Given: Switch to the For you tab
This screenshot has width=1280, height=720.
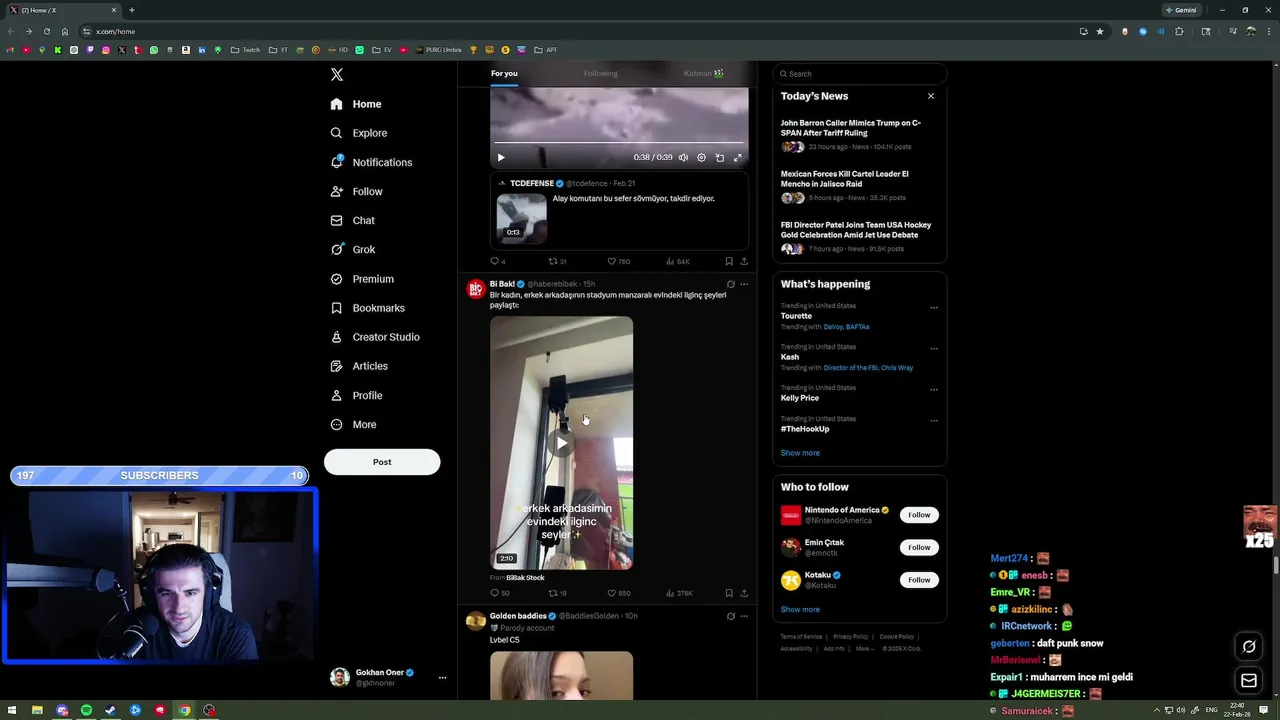Looking at the screenshot, I should coord(504,73).
